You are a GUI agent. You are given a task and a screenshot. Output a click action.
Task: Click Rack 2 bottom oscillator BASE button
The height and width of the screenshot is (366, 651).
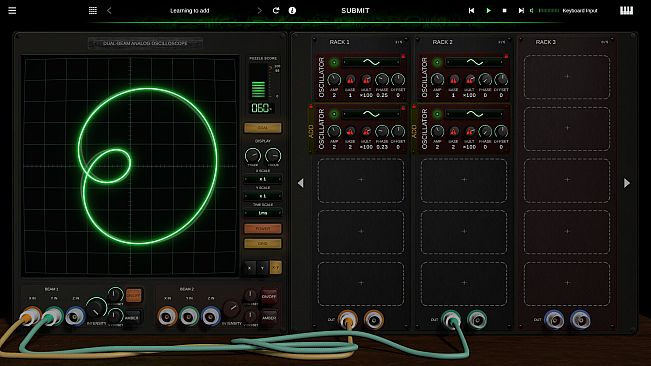coord(453,131)
